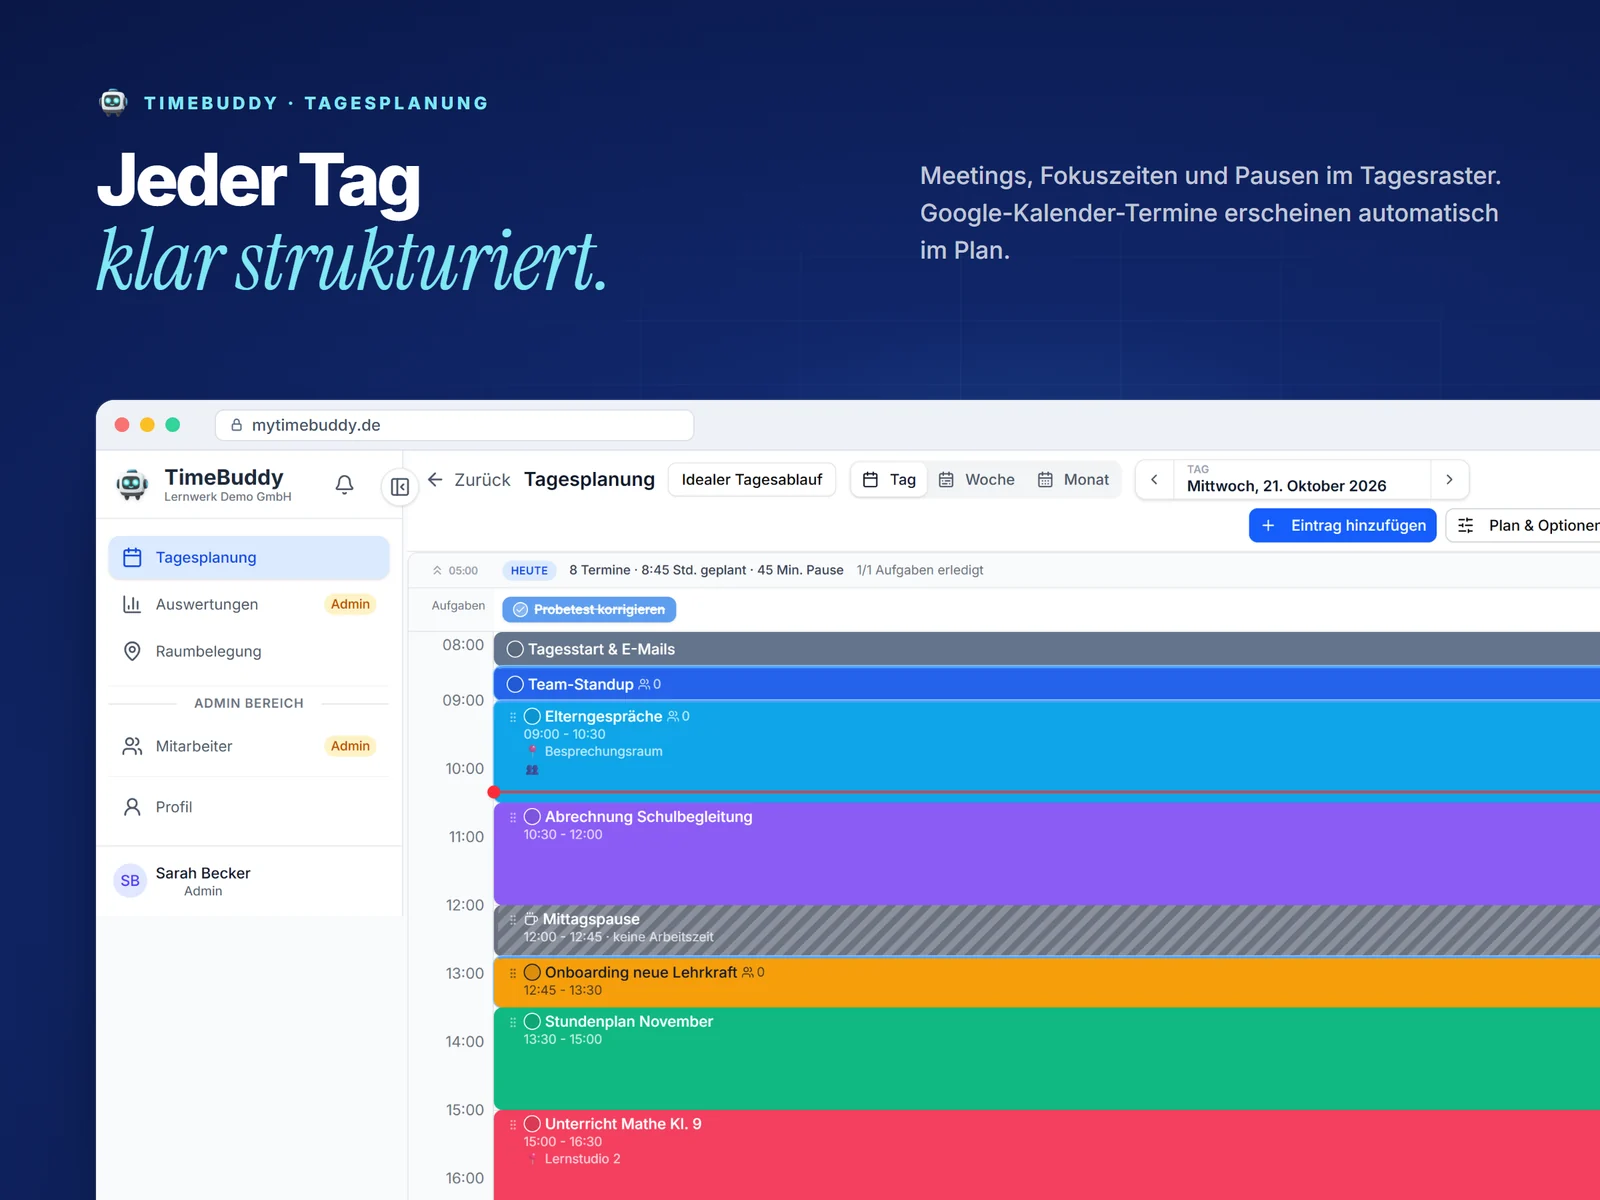Screen dimensions: 1600x1200
Task: Click the sliders icon of Plan & Optionen
Action: click(x=1466, y=526)
